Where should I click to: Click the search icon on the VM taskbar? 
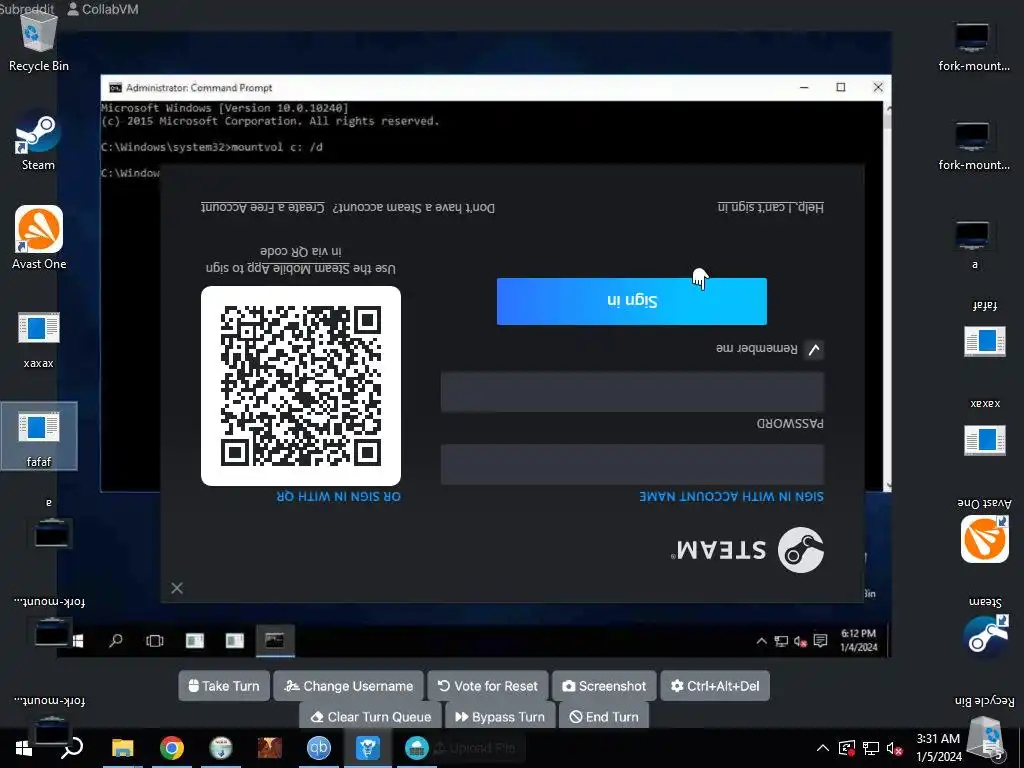[116, 641]
